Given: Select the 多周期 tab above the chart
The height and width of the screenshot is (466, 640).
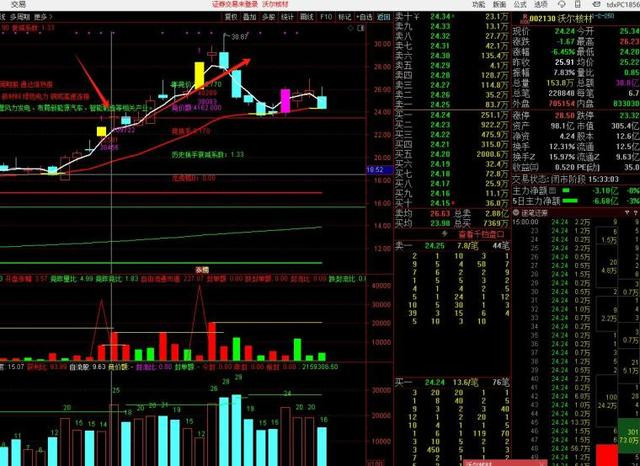Looking at the screenshot, I should 20,17.
